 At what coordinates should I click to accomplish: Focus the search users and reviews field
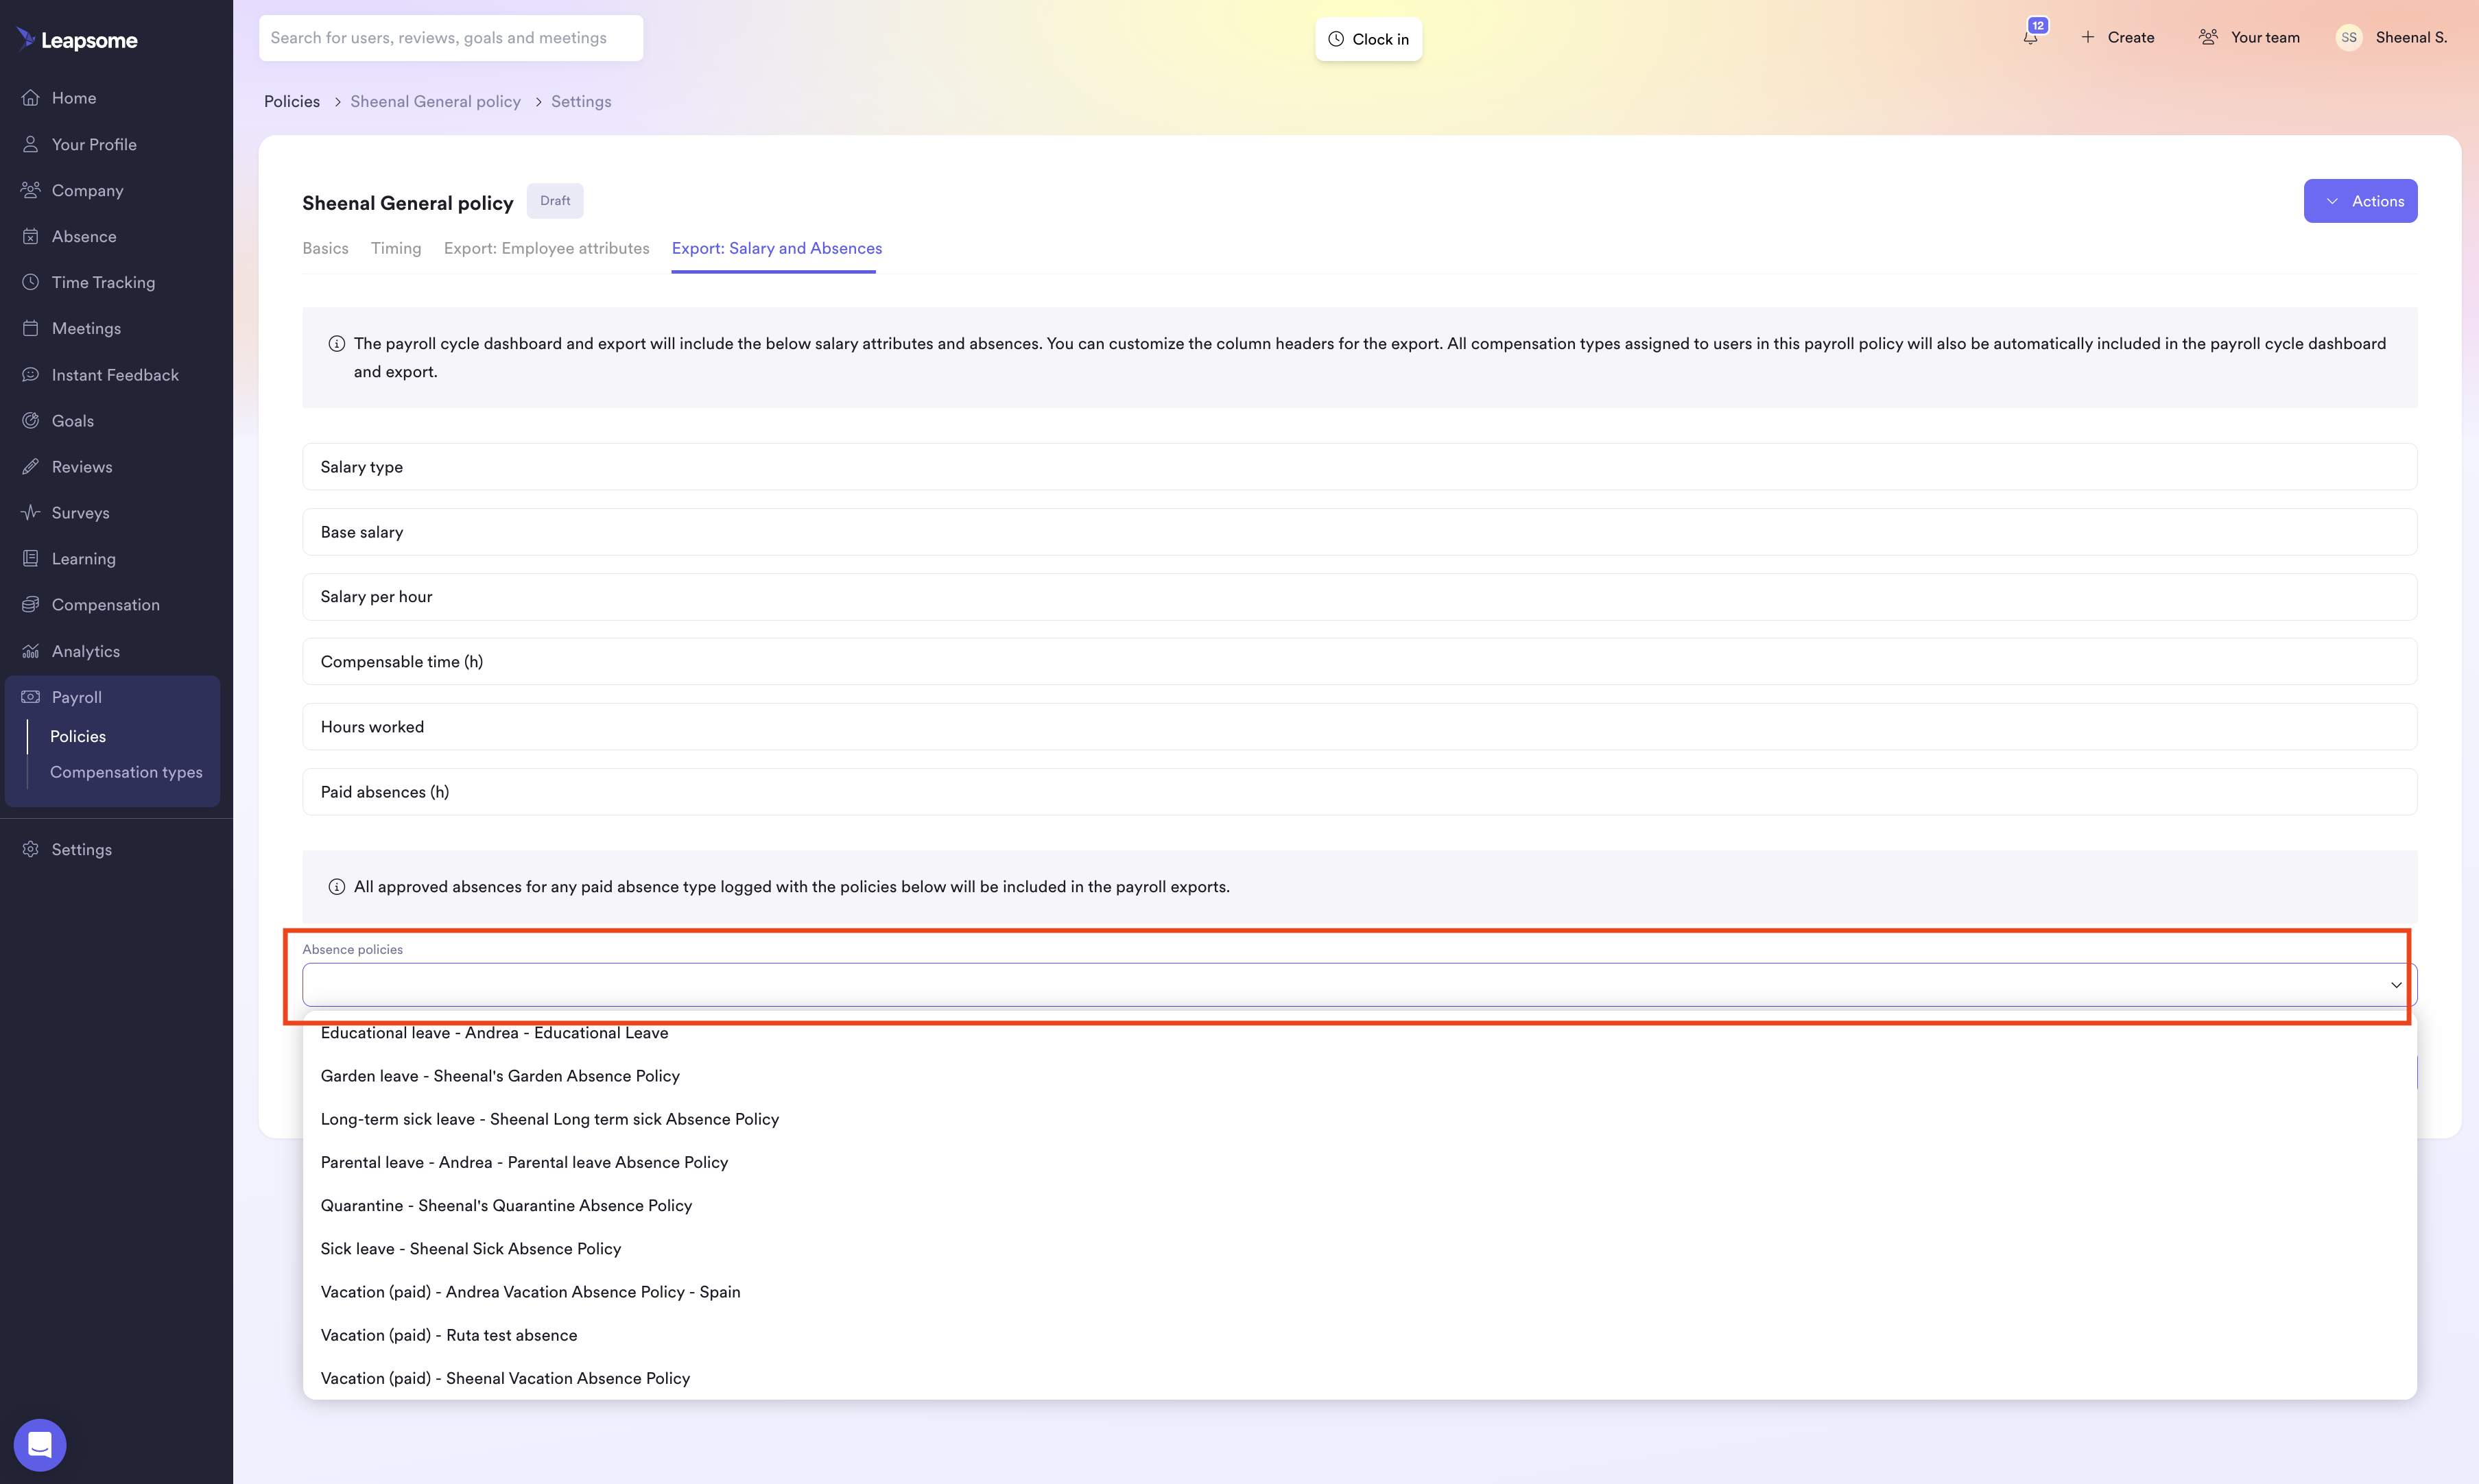pyautogui.click(x=451, y=38)
